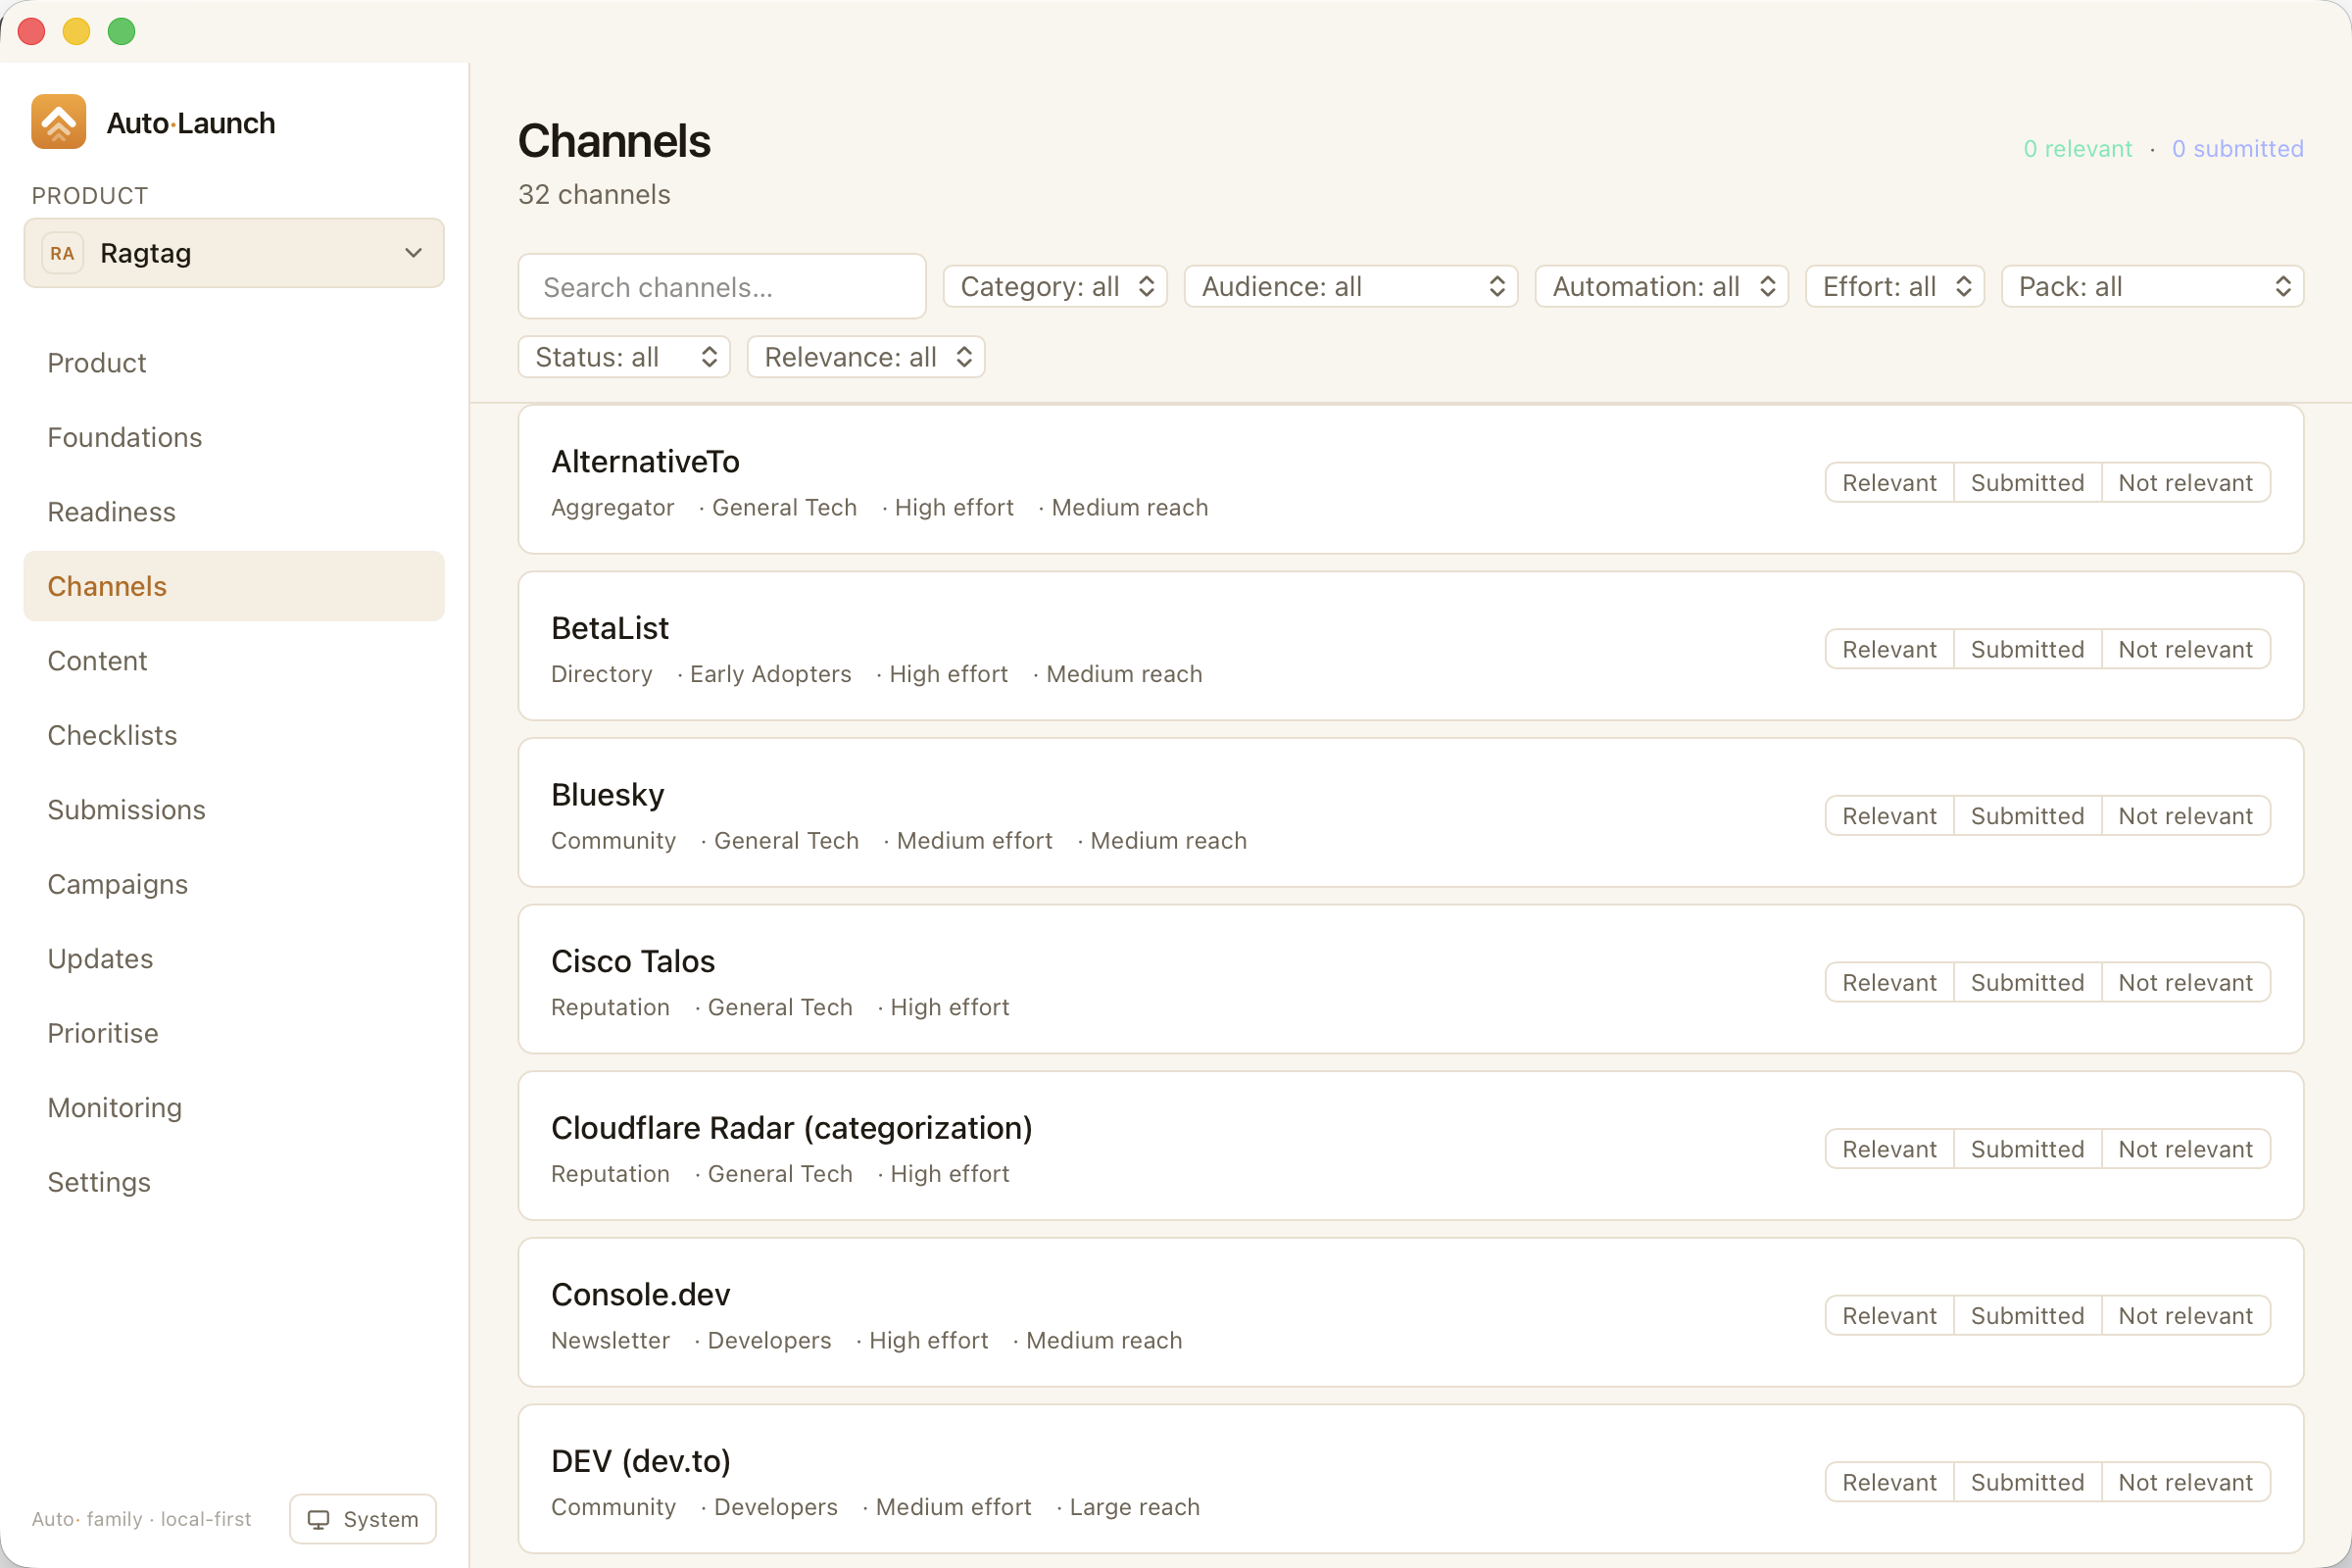Mark BetaList as Relevant

[1889, 649]
